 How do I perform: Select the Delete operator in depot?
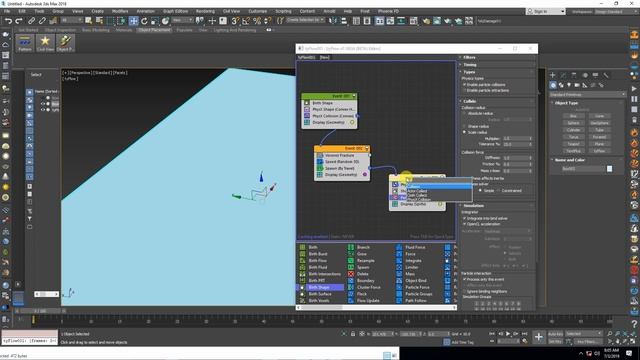[x=362, y=274]
